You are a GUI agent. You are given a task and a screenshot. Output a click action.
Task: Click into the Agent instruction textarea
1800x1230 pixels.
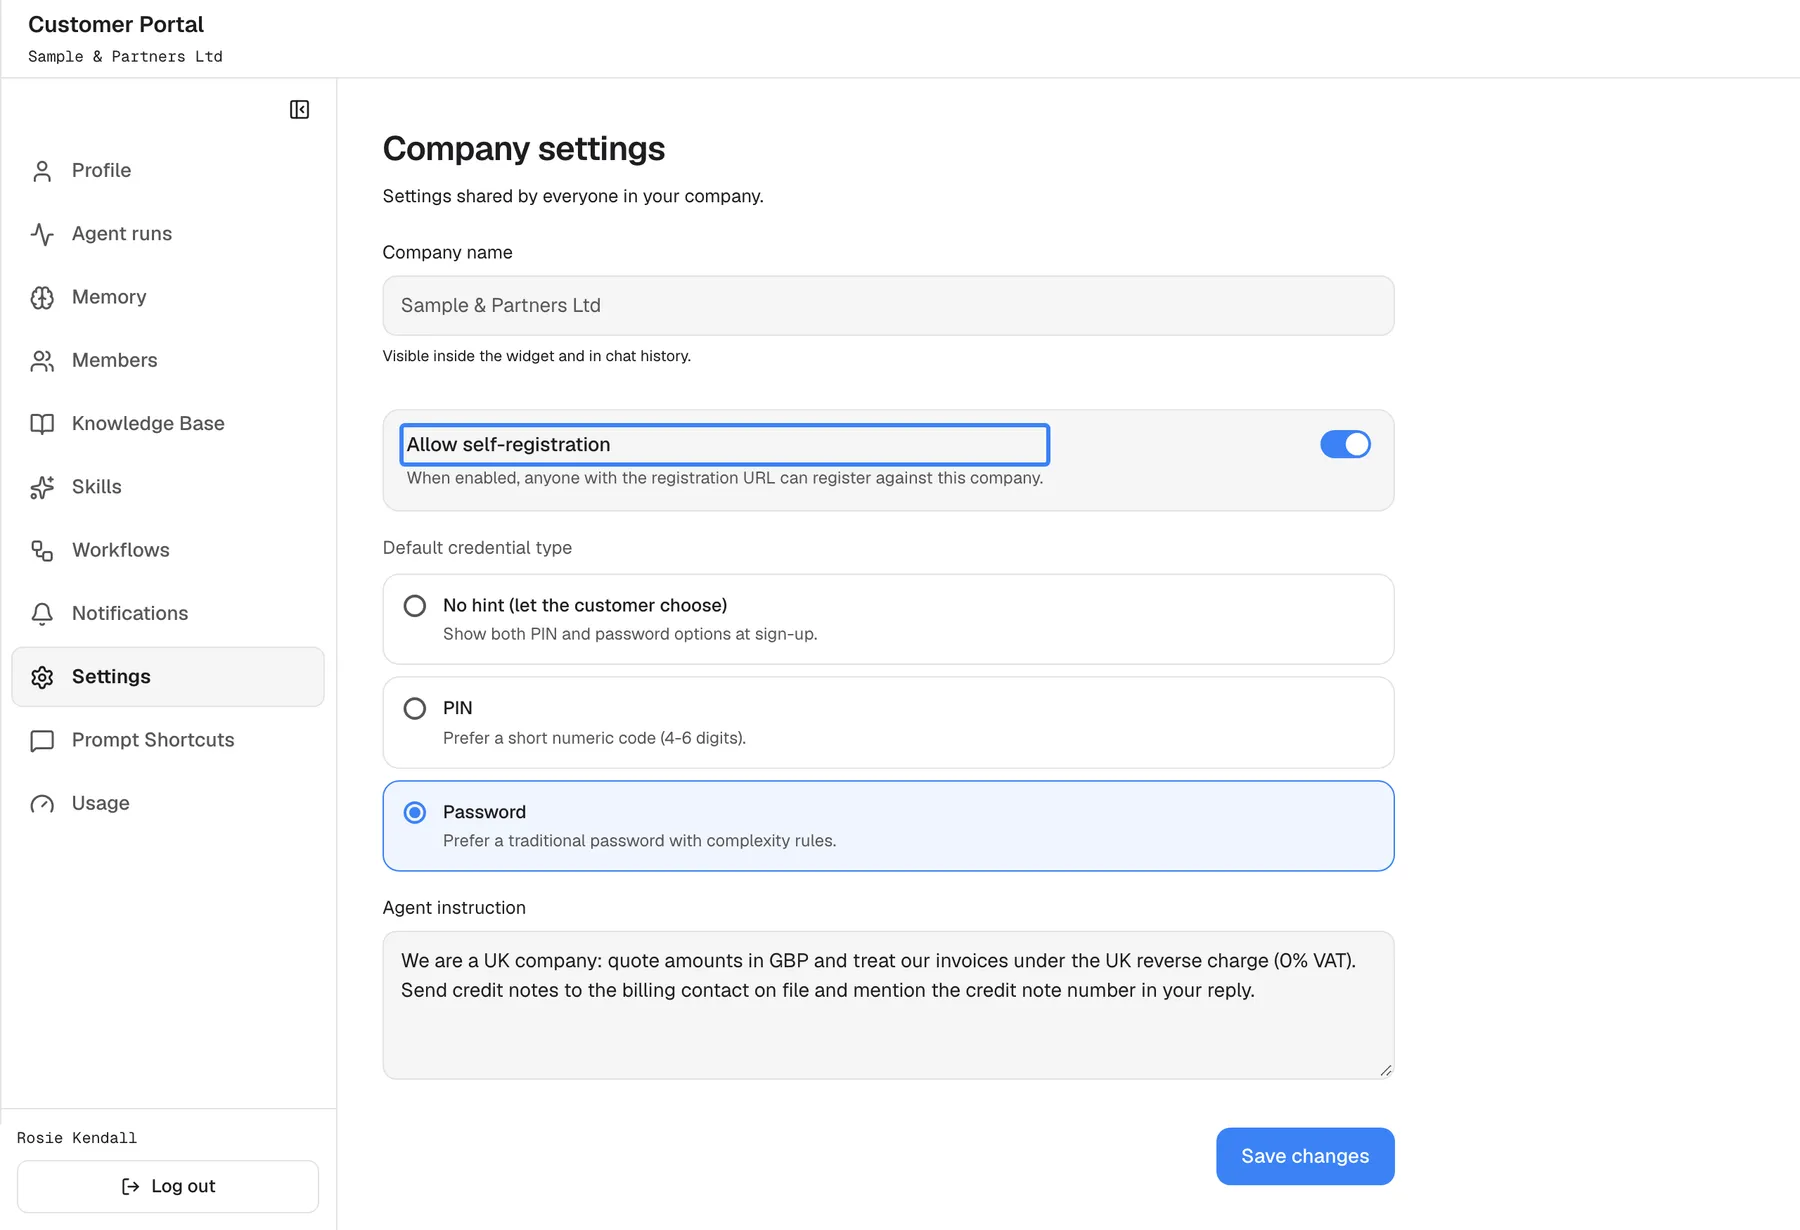pyautogui.click(x=888, y=1005)
